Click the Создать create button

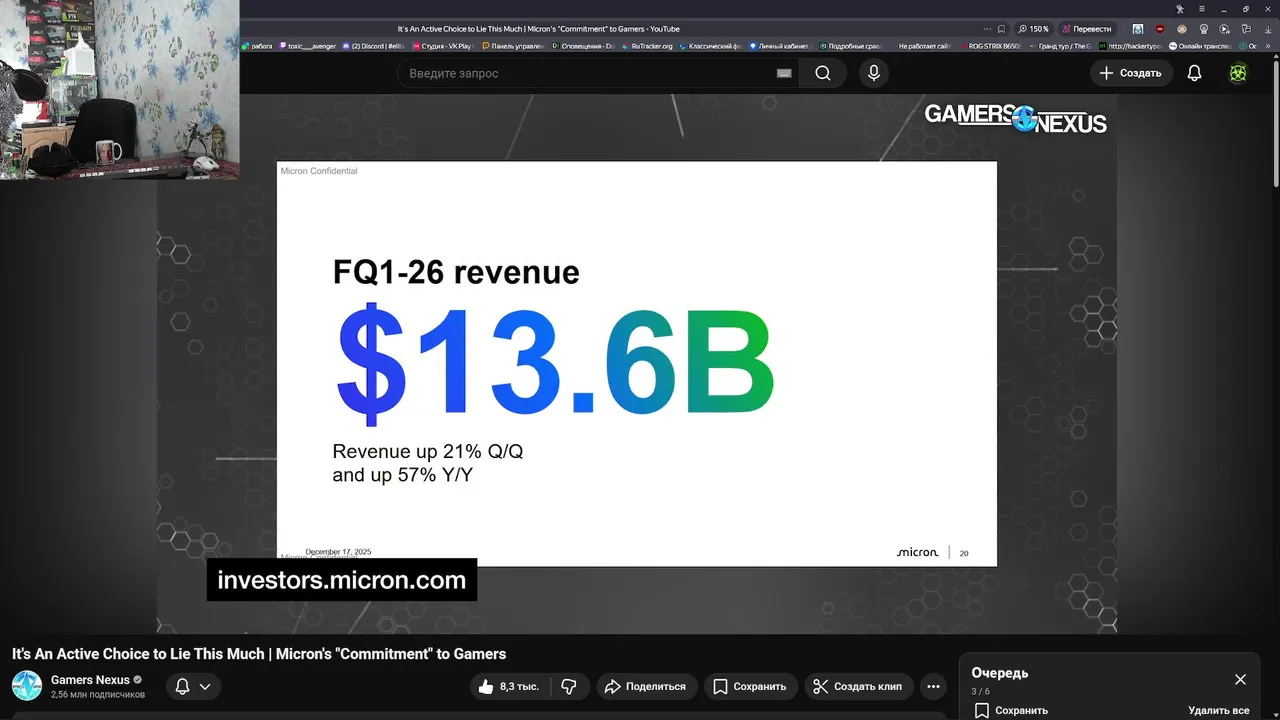[x=1130, y=73]
